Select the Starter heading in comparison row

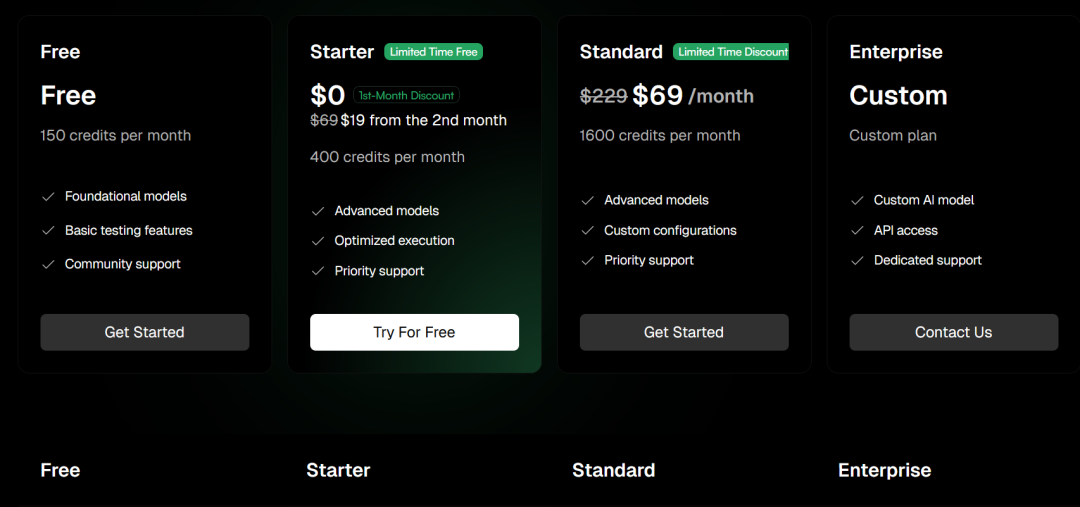coord(338,470)
